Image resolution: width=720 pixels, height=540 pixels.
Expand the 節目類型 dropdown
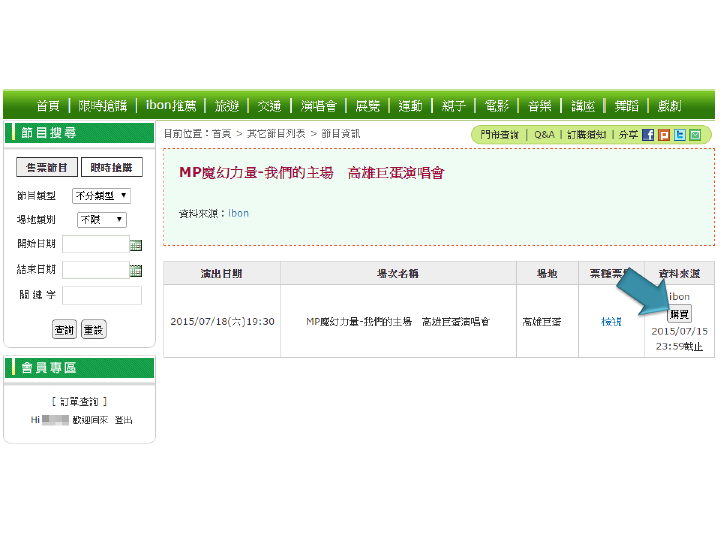pyautogui.click(x=102, y=196)
